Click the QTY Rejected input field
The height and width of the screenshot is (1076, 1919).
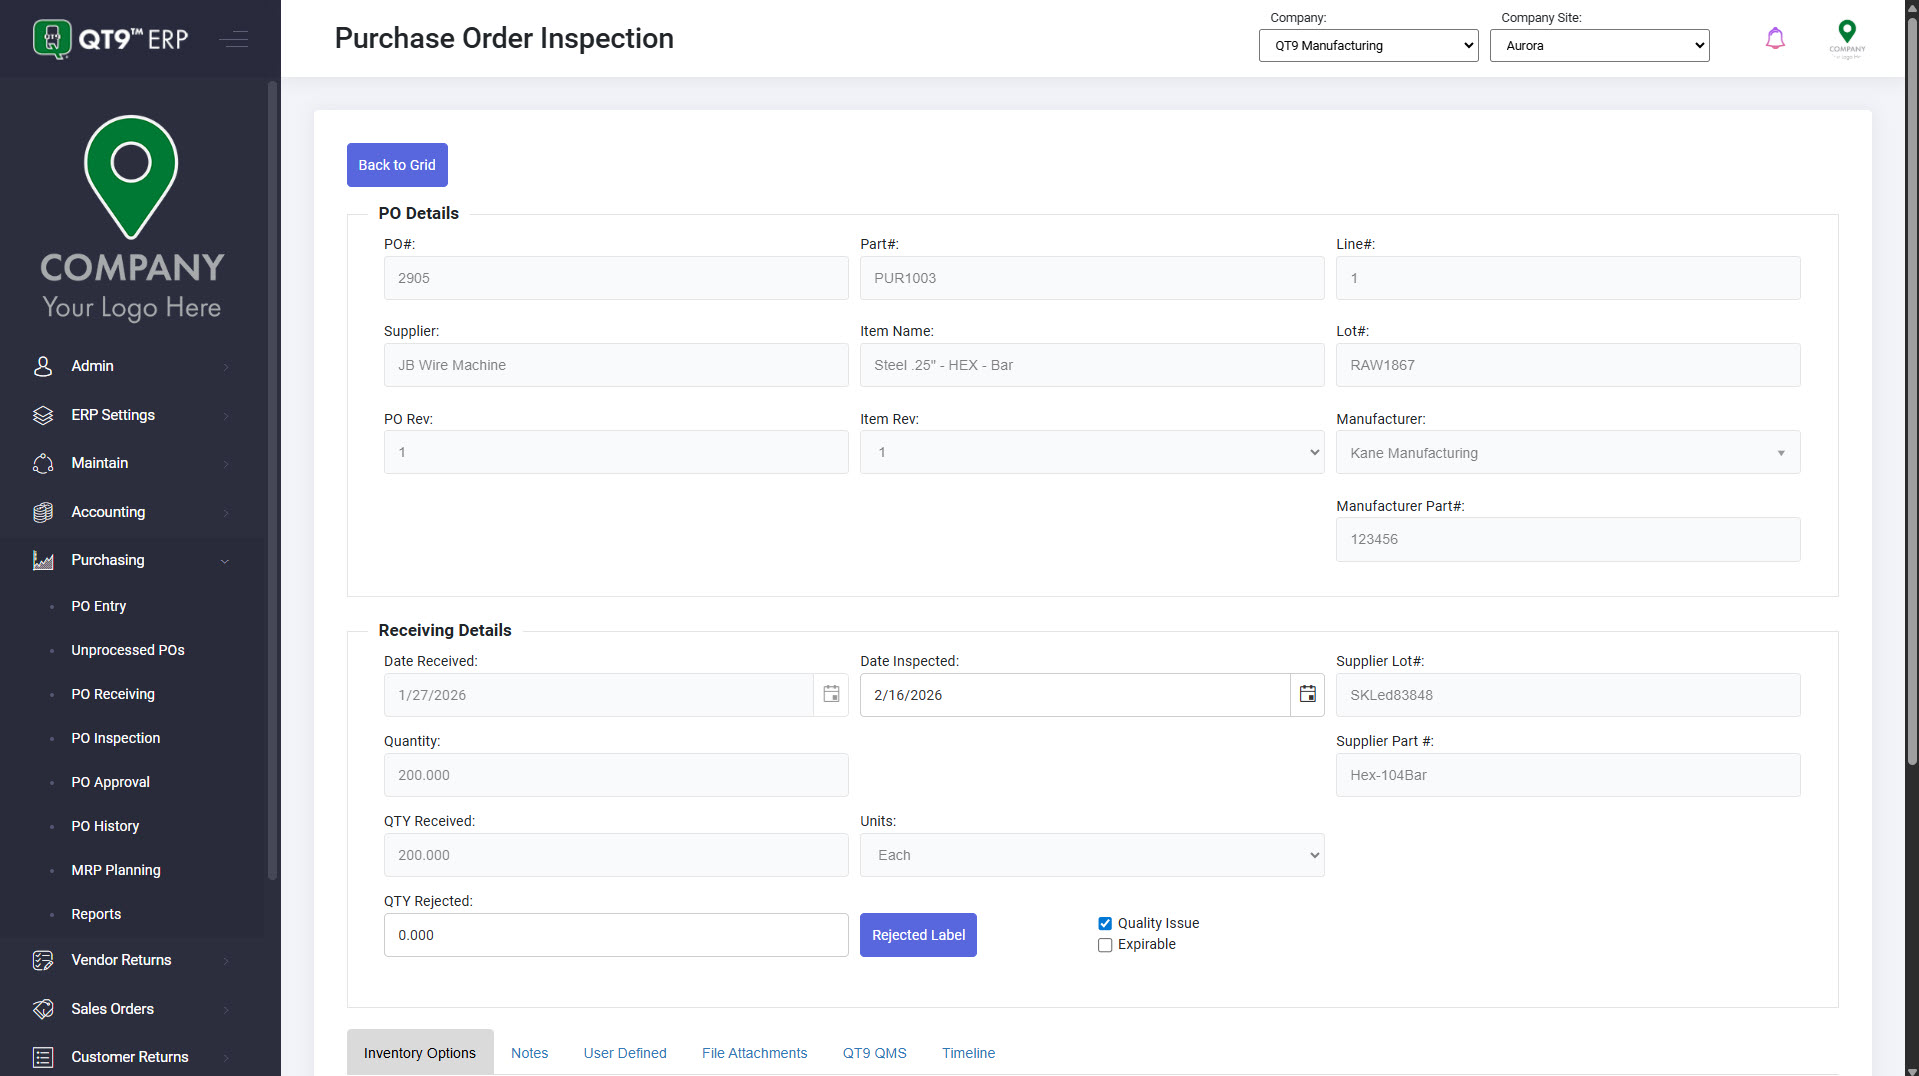coord(616,935)
